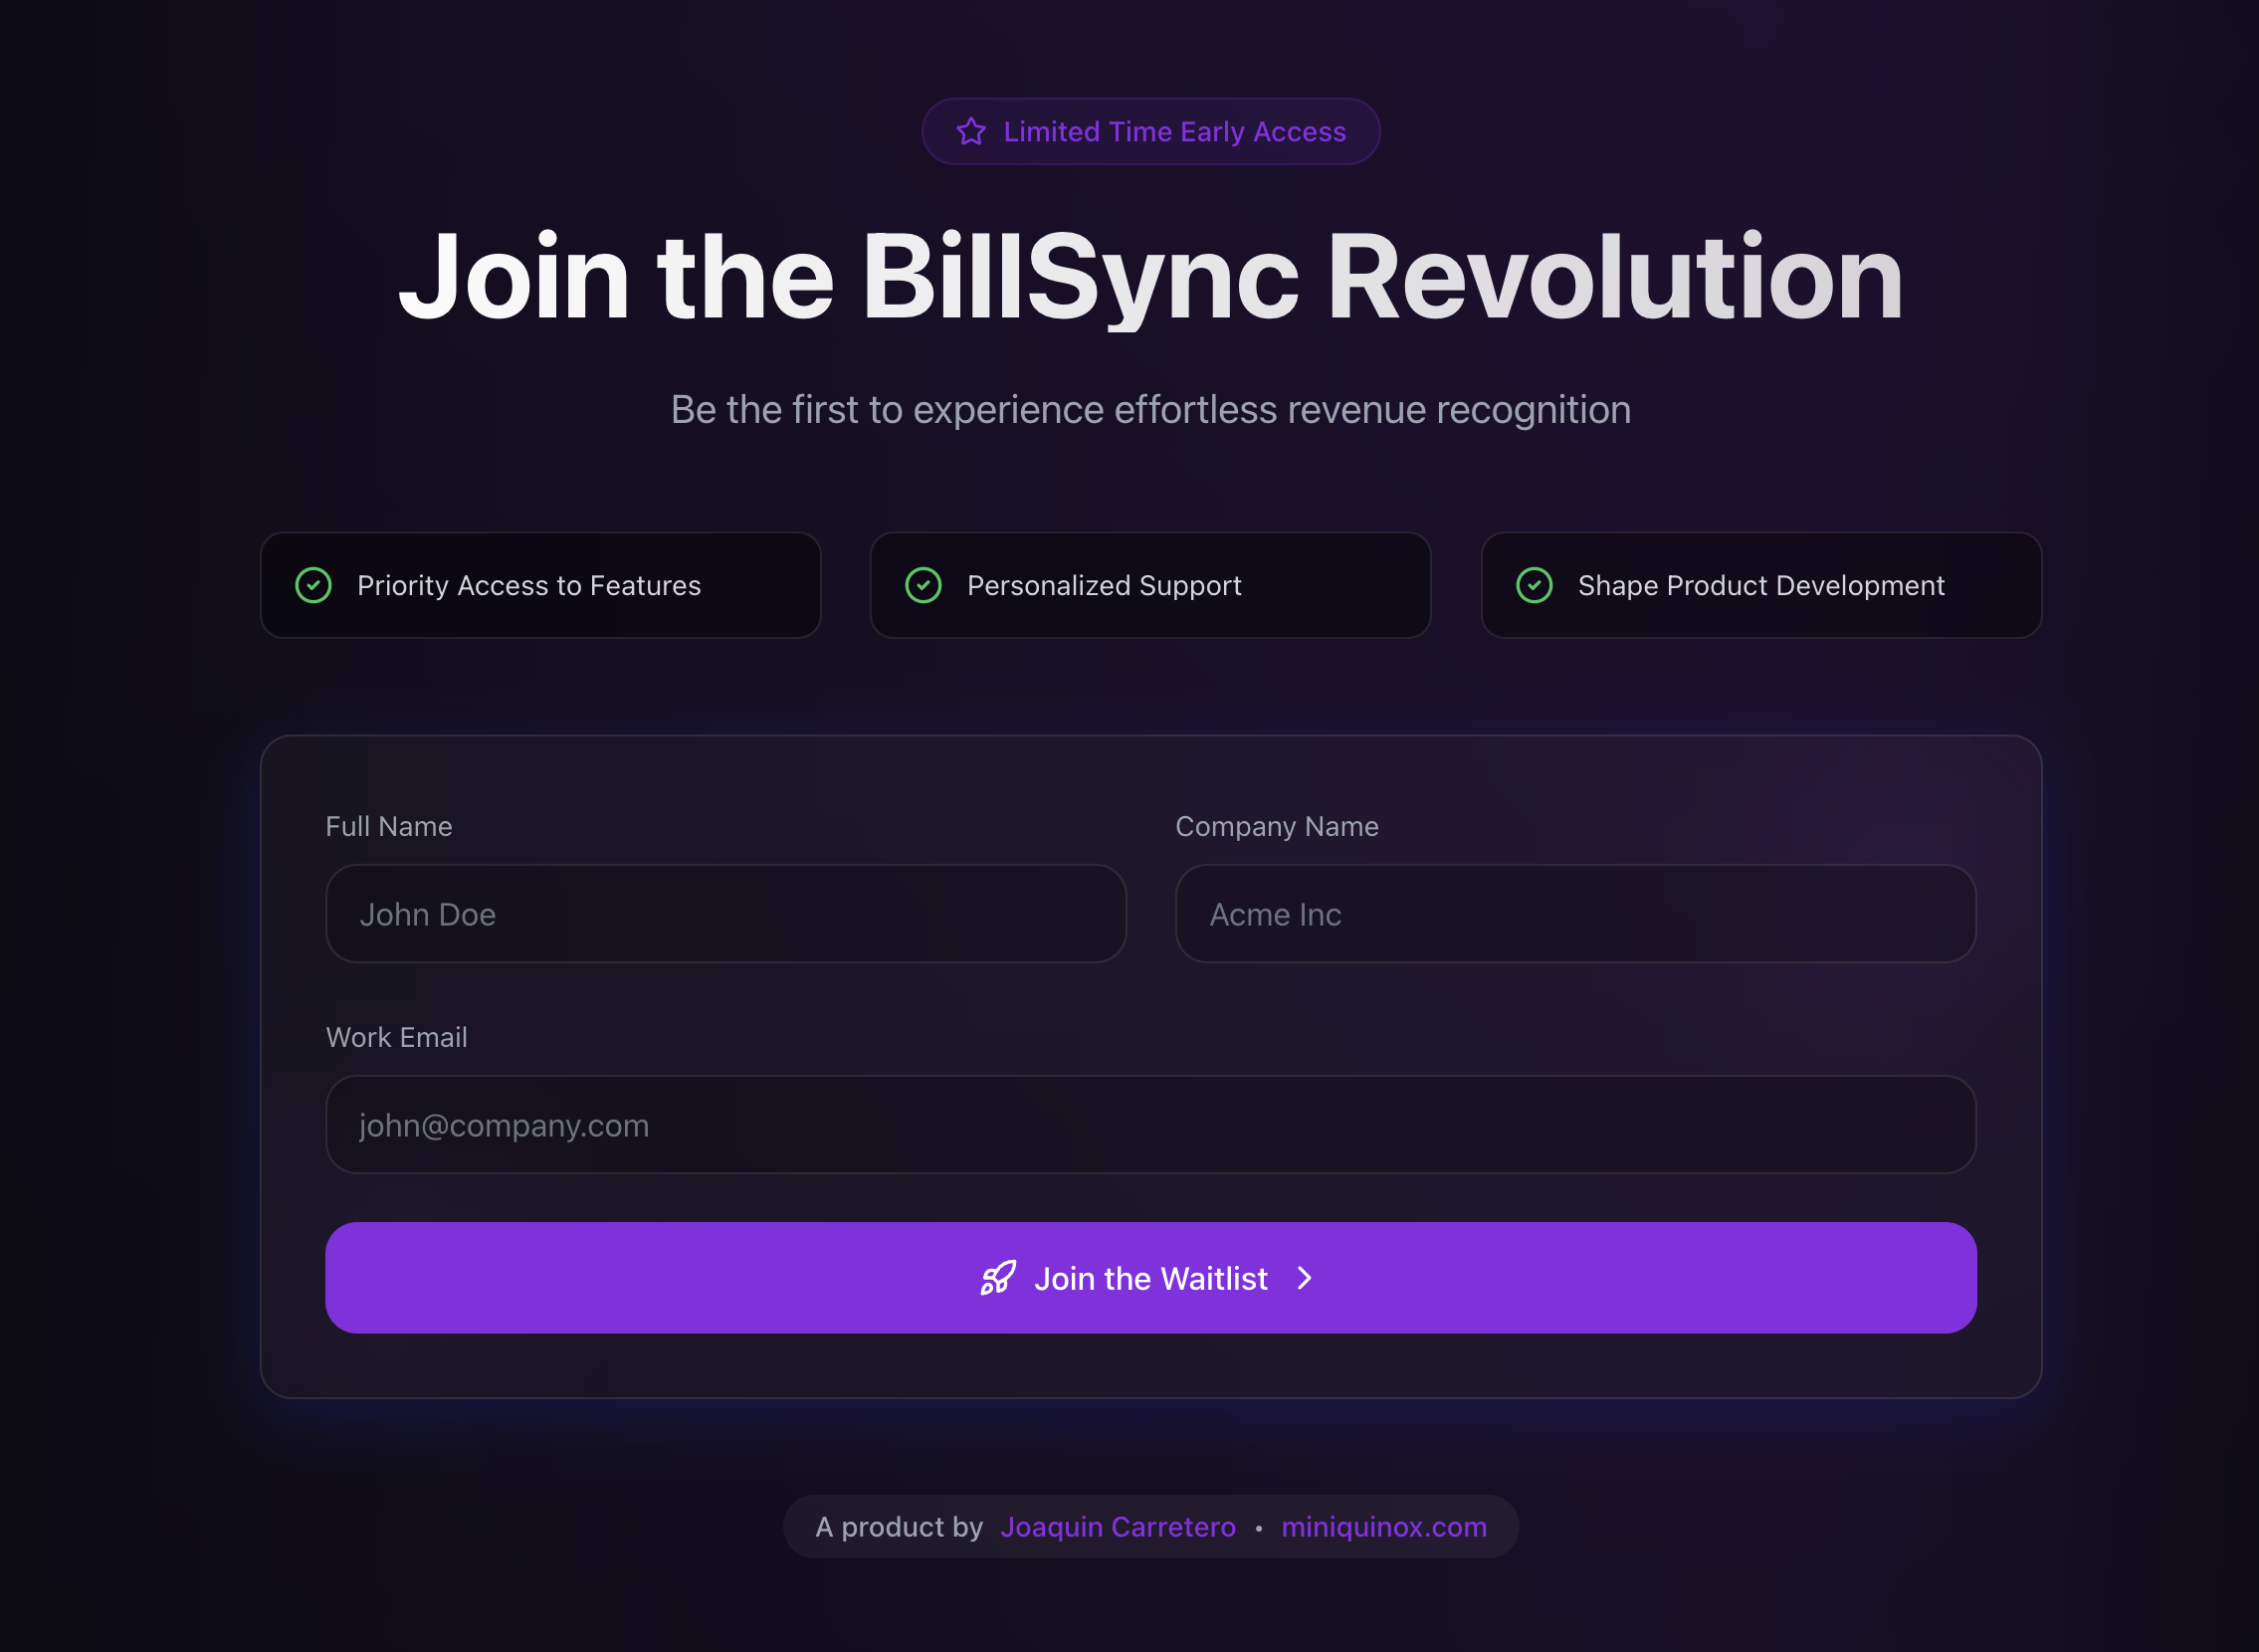Viewport: 2259px width, 1652px height.
Task: Click the star icon in the Early Access badge
Action: pyautogui.click(x=972, y=130)
